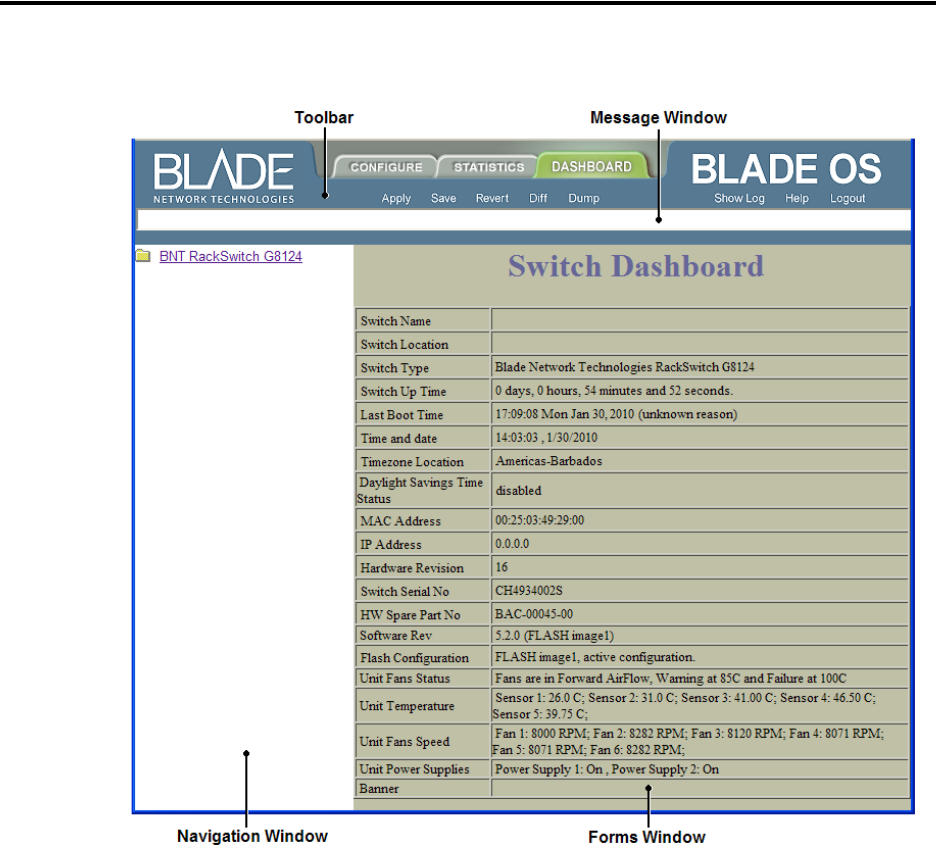Click the Flash Configuration label
The width and height of the screenshot is (936, 845).
(x=414, y=658)
